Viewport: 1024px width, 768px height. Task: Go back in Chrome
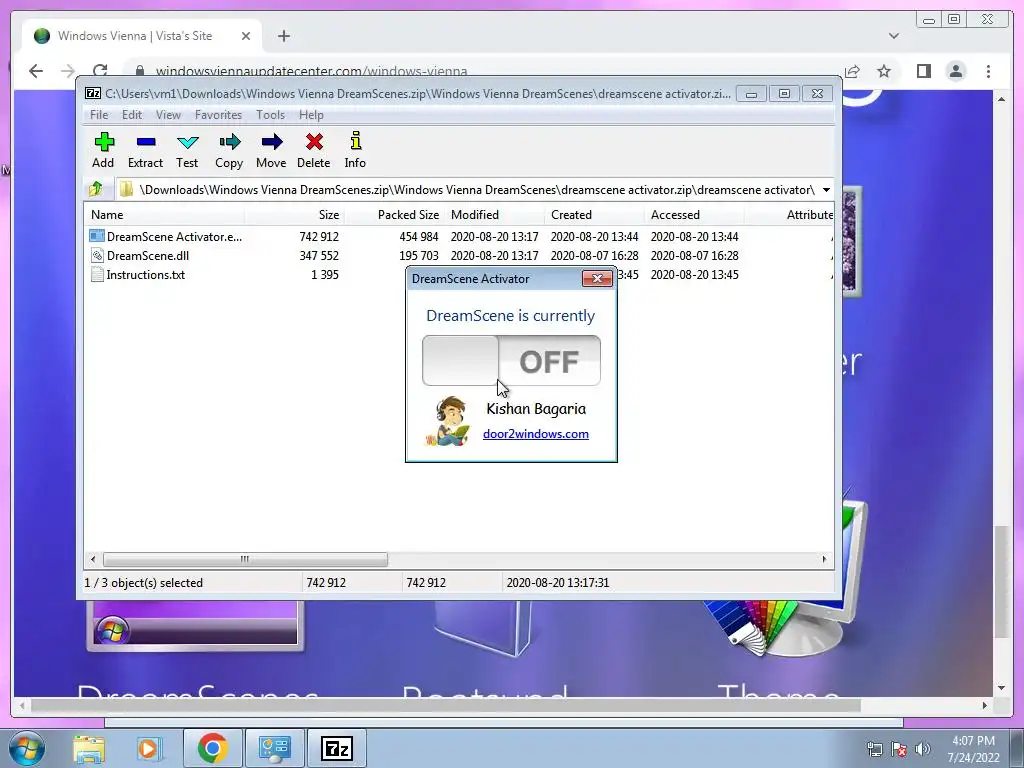36,71
